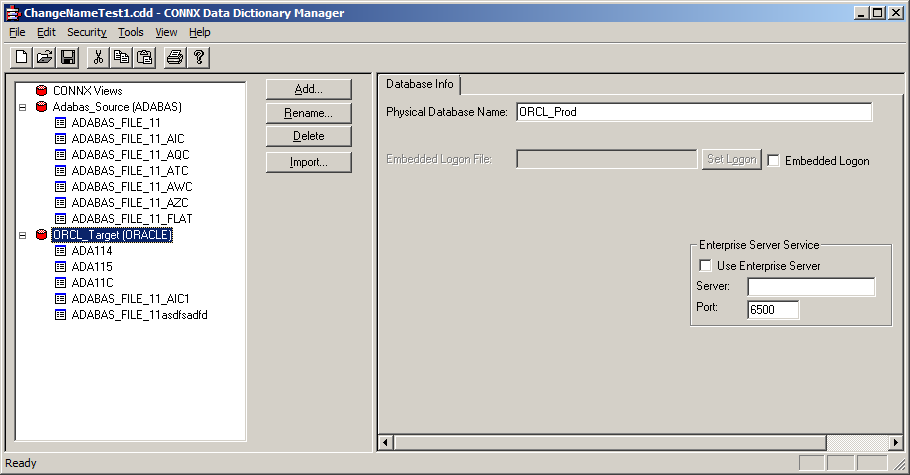Open the Tools menu

tap(131, 33)
